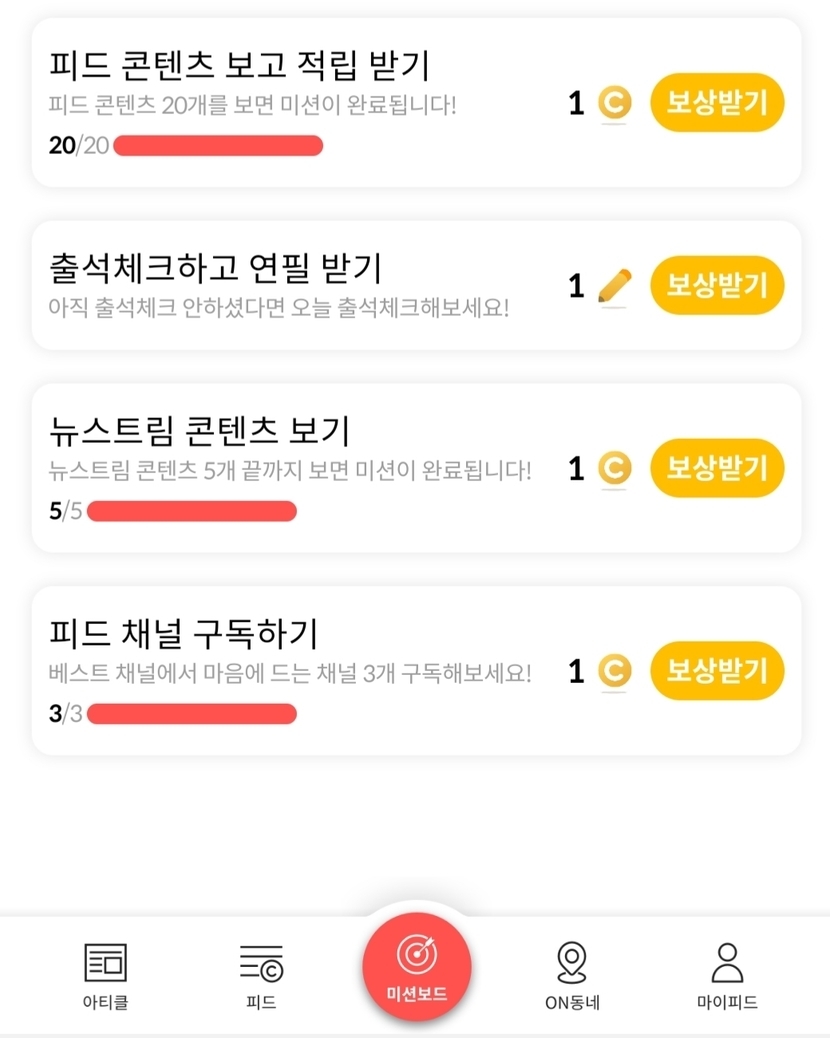Tap the 아티클 newspaper icon in bottom bar

pyautogui.click(x=105, y=964)
